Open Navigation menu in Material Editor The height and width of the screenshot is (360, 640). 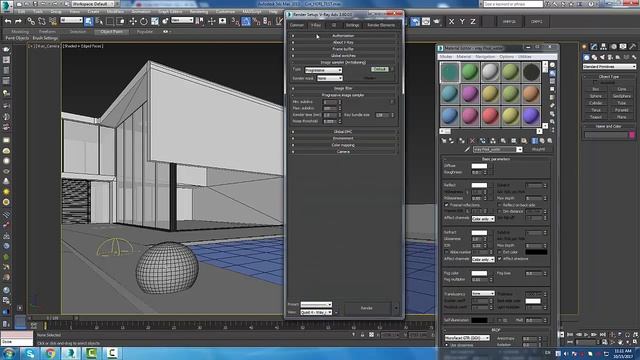pos(485,57)
